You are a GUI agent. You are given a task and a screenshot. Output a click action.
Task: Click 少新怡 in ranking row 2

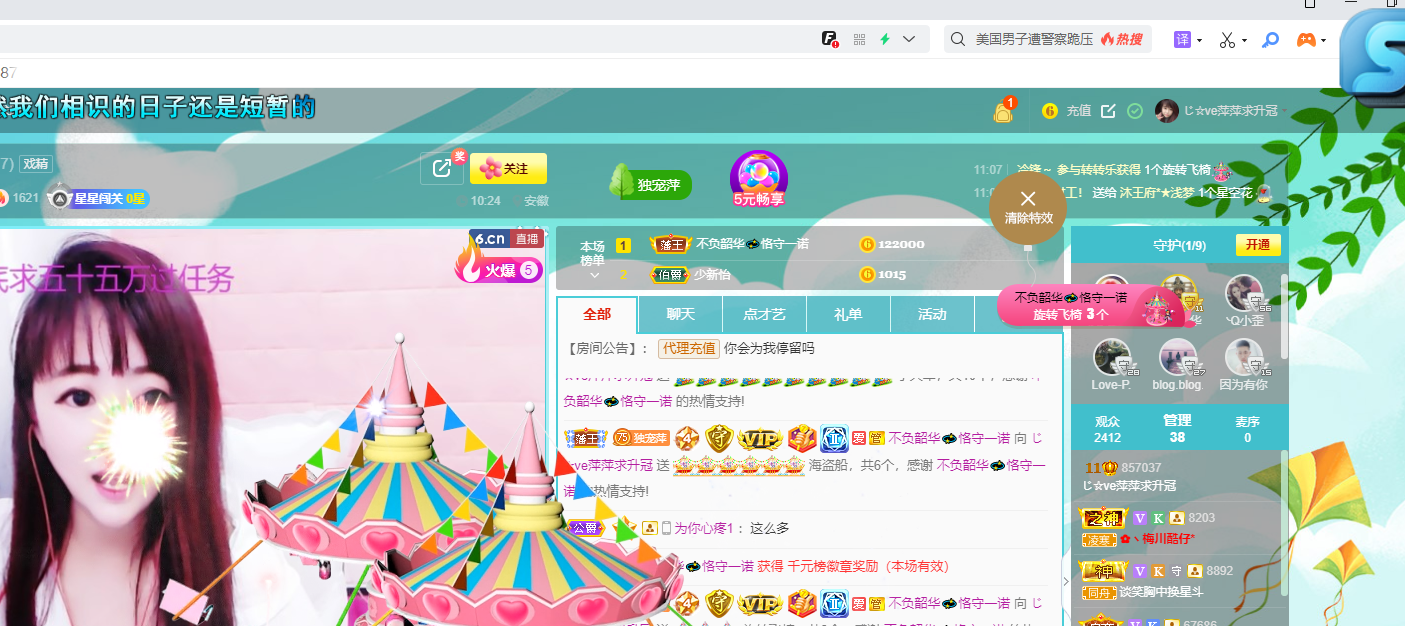(712, 274)
